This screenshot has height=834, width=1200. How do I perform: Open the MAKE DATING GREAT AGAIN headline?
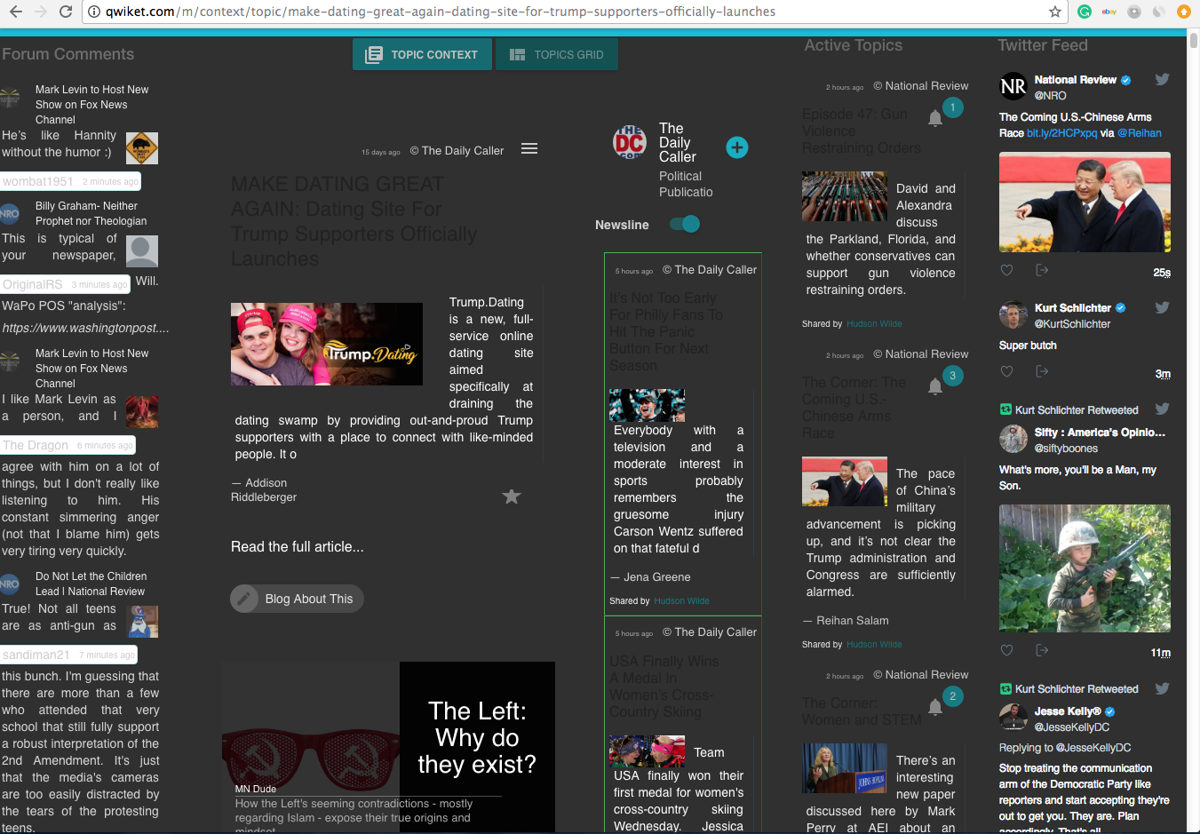tap(354, 221)
